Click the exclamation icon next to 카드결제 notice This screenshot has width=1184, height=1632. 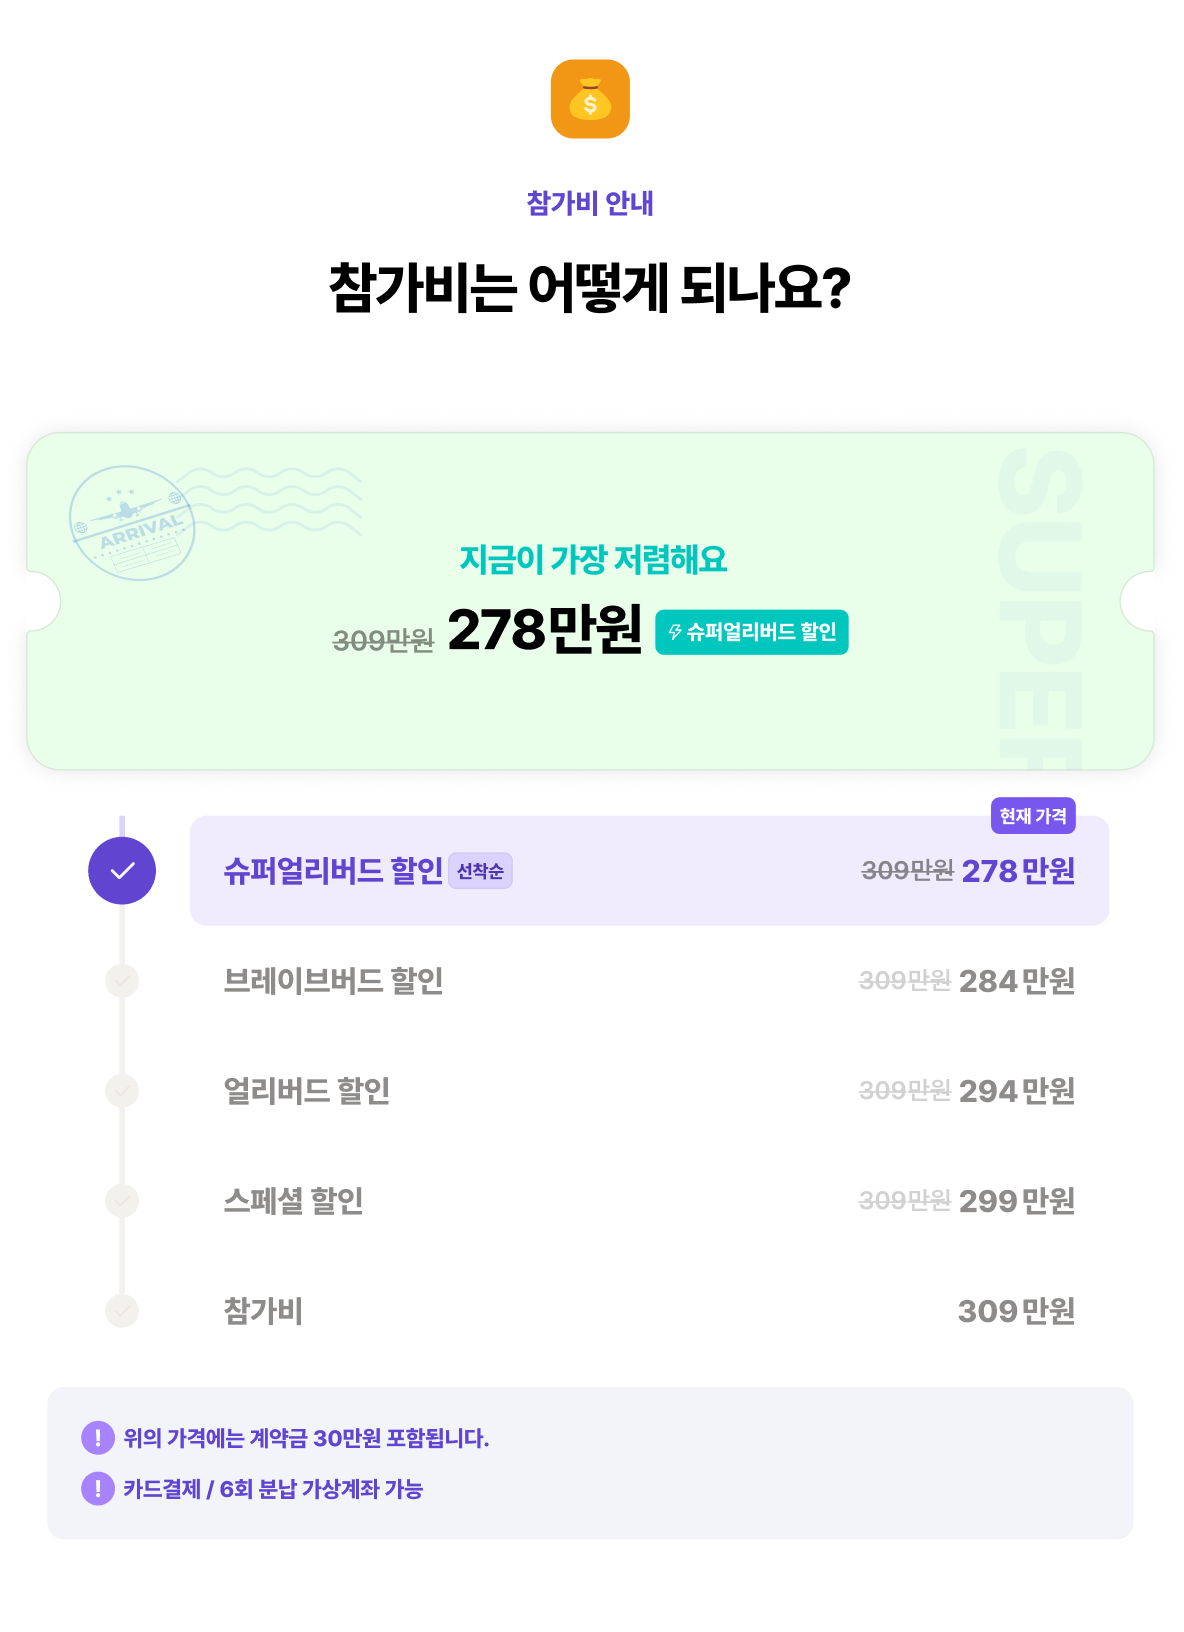pyautogui.click(x=98, y=1488)
